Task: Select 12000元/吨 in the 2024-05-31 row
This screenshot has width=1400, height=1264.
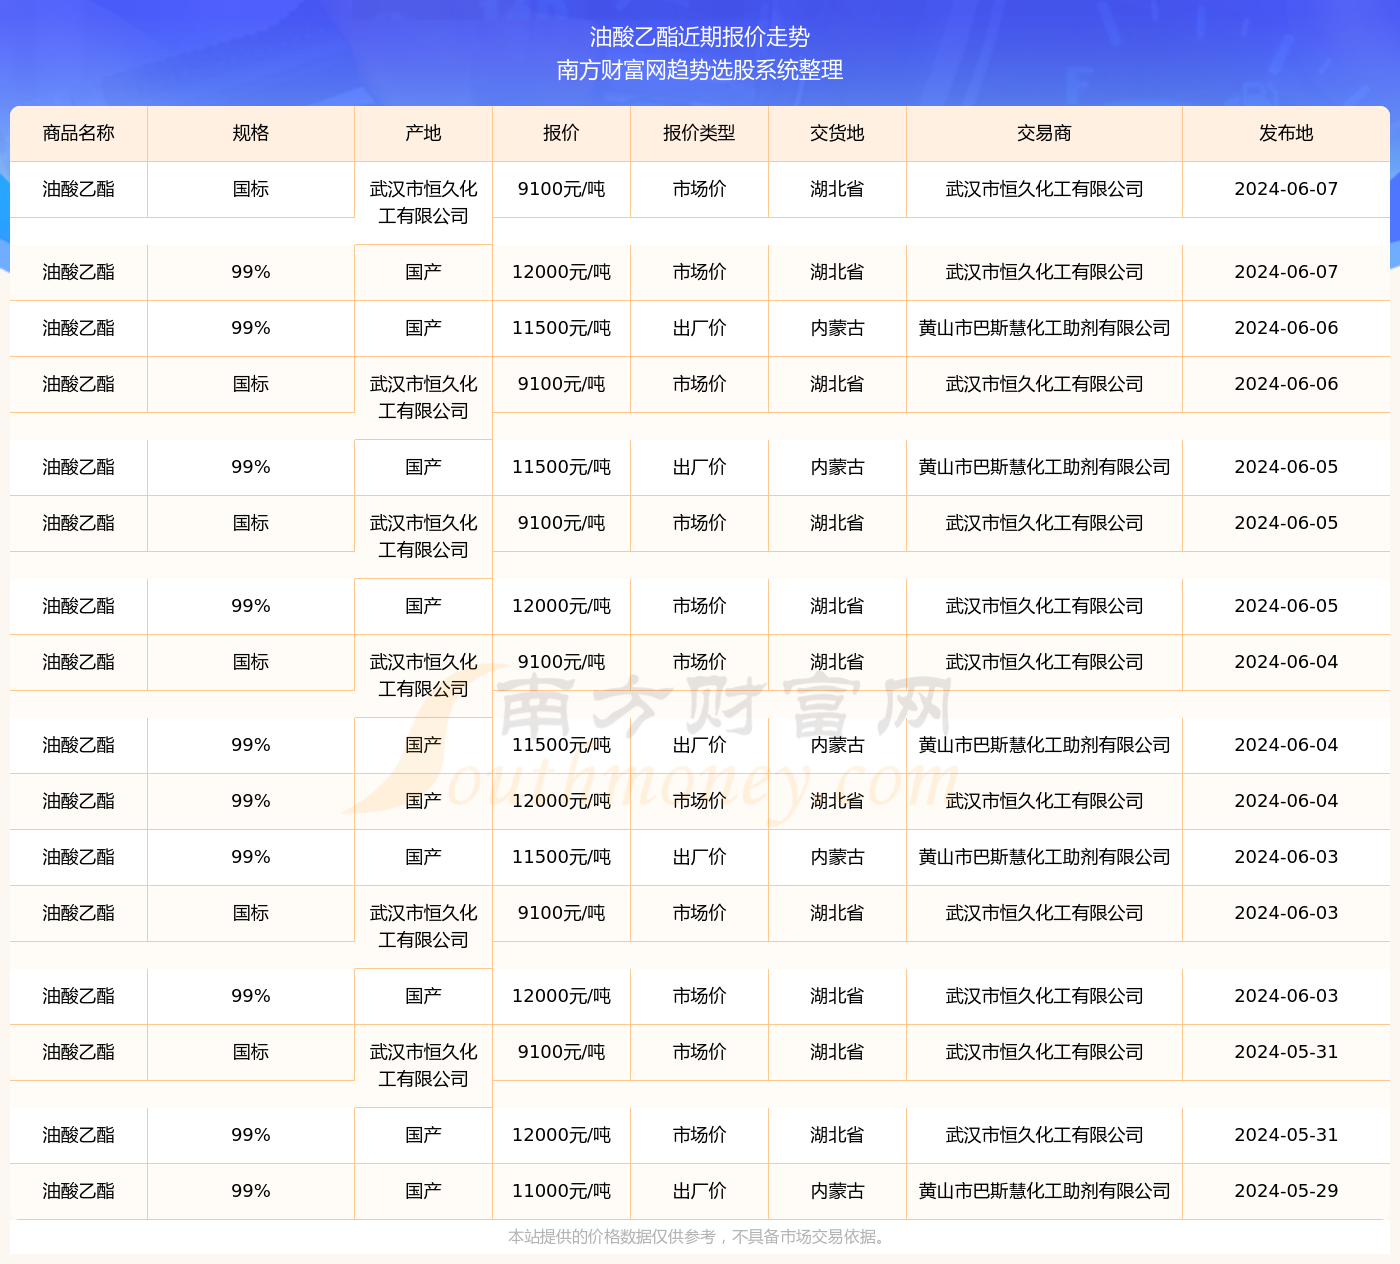Action: tap(561, 1135)
